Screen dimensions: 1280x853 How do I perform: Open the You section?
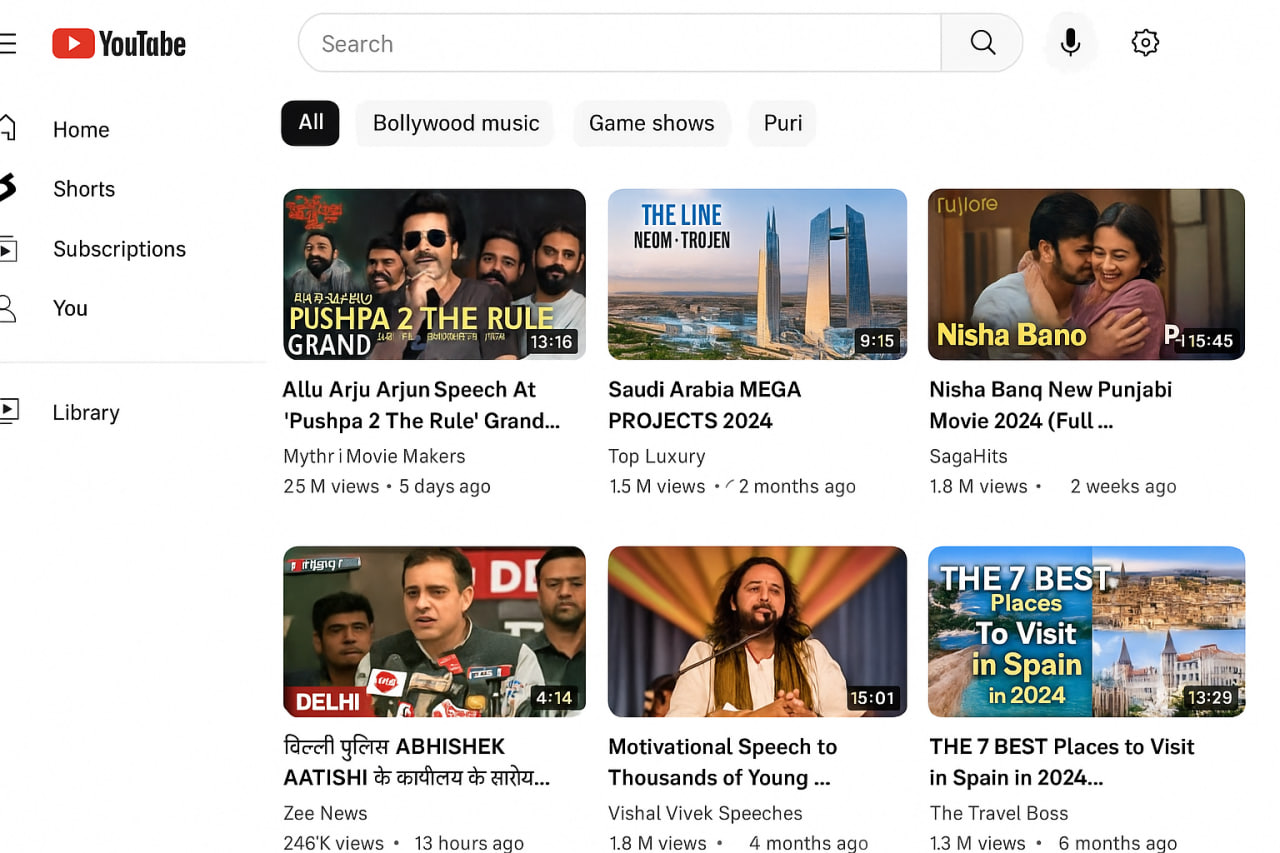70,308
